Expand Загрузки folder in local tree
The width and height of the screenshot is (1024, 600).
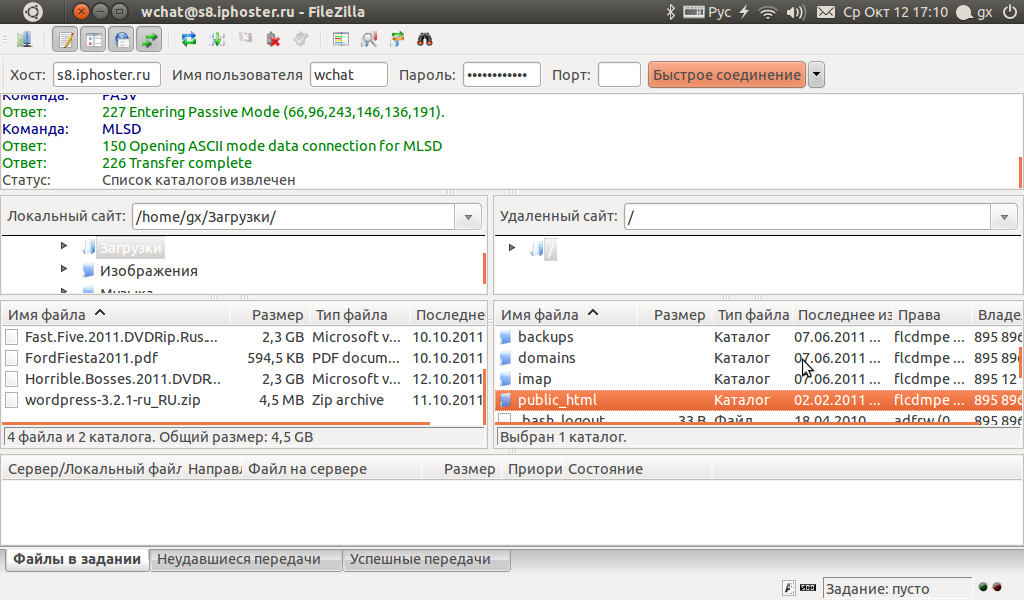tap(64, 246)
